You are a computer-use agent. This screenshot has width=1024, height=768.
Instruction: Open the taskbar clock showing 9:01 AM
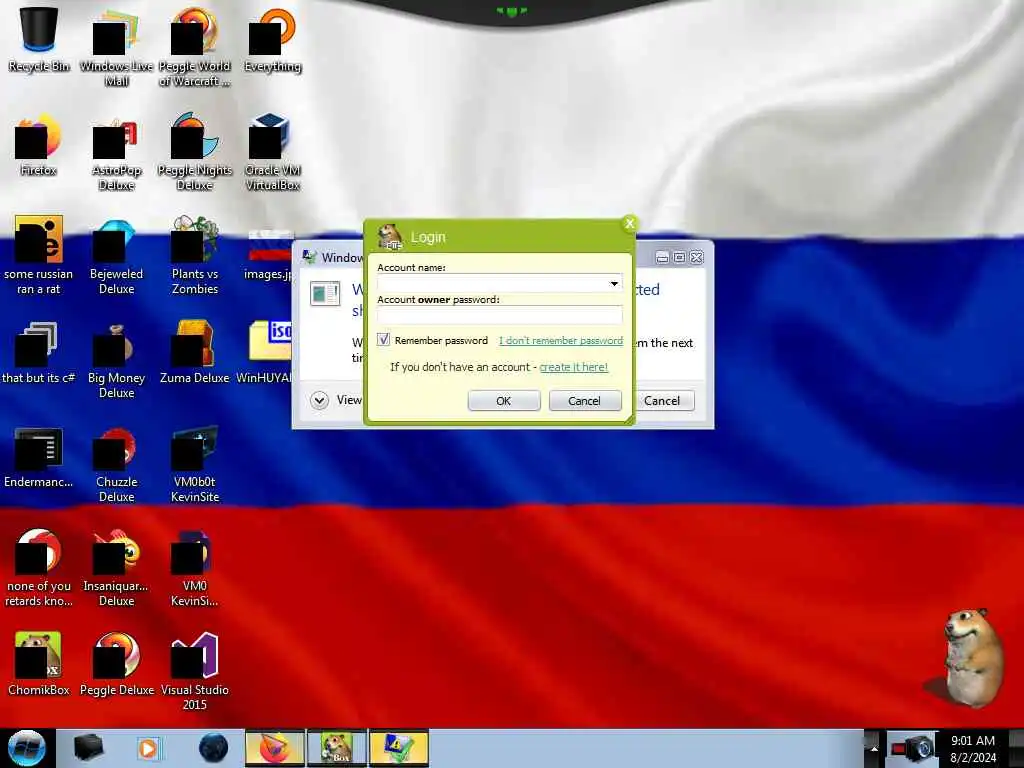(x=973, y=748)
